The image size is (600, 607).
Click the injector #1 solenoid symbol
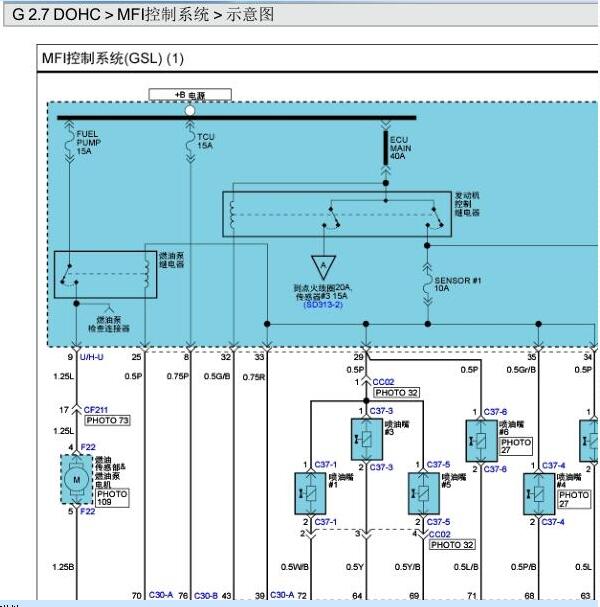(x=310, y=494)
